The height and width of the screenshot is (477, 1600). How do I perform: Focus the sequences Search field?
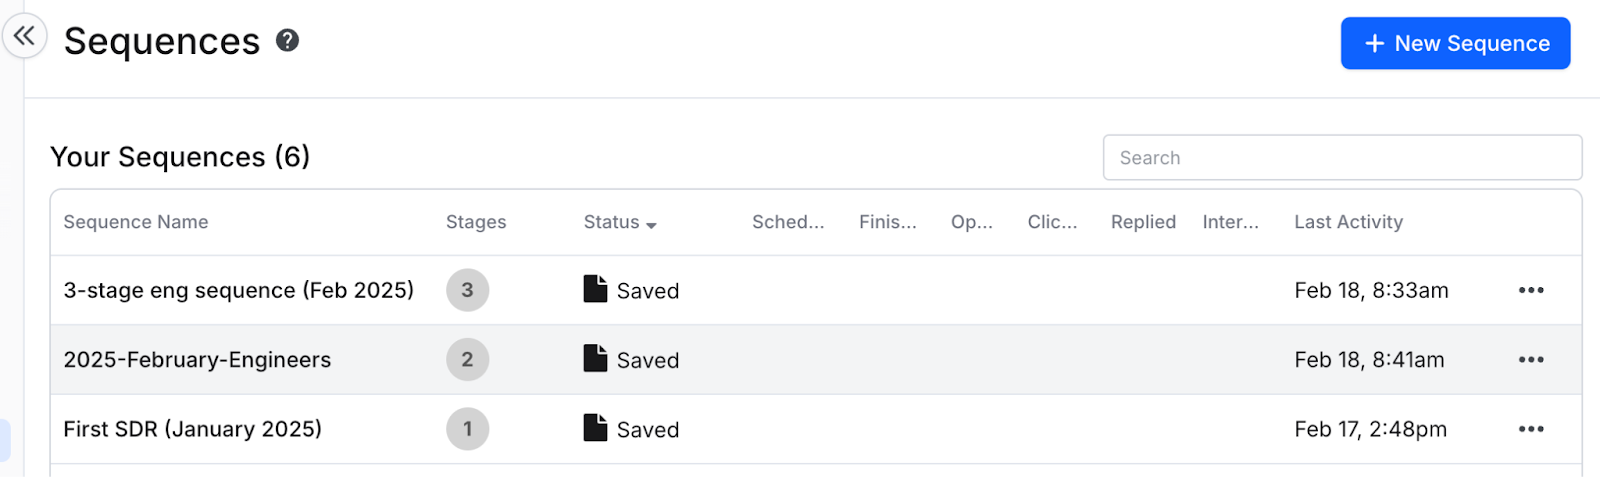click(x=1342, y=158)
